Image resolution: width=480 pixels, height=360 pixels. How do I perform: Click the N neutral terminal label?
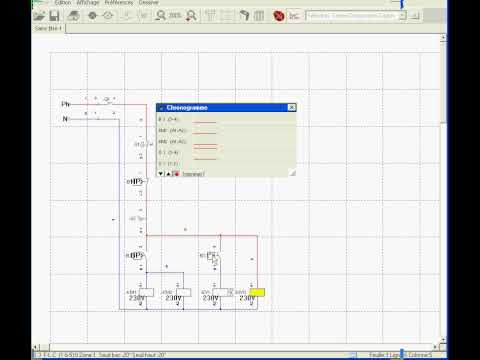coord(65,119)
